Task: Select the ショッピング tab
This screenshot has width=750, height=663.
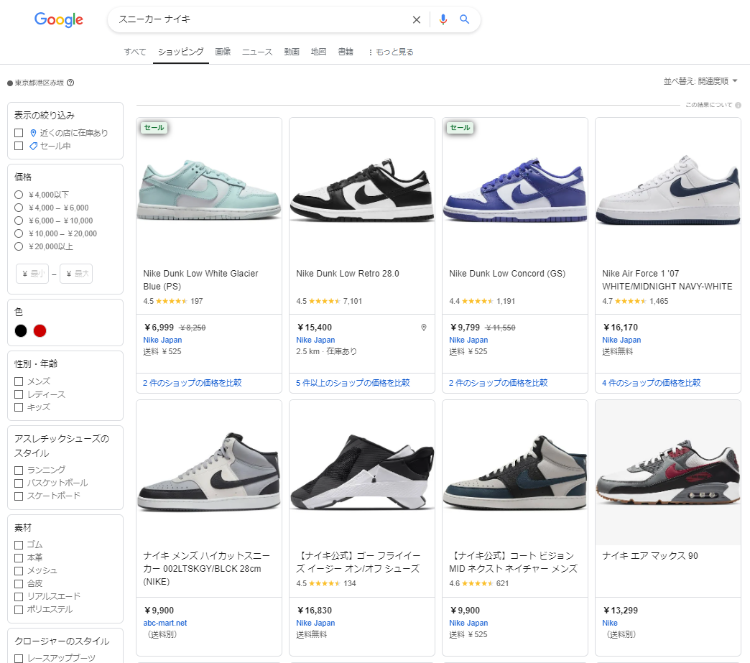Action: pos(181,52)
